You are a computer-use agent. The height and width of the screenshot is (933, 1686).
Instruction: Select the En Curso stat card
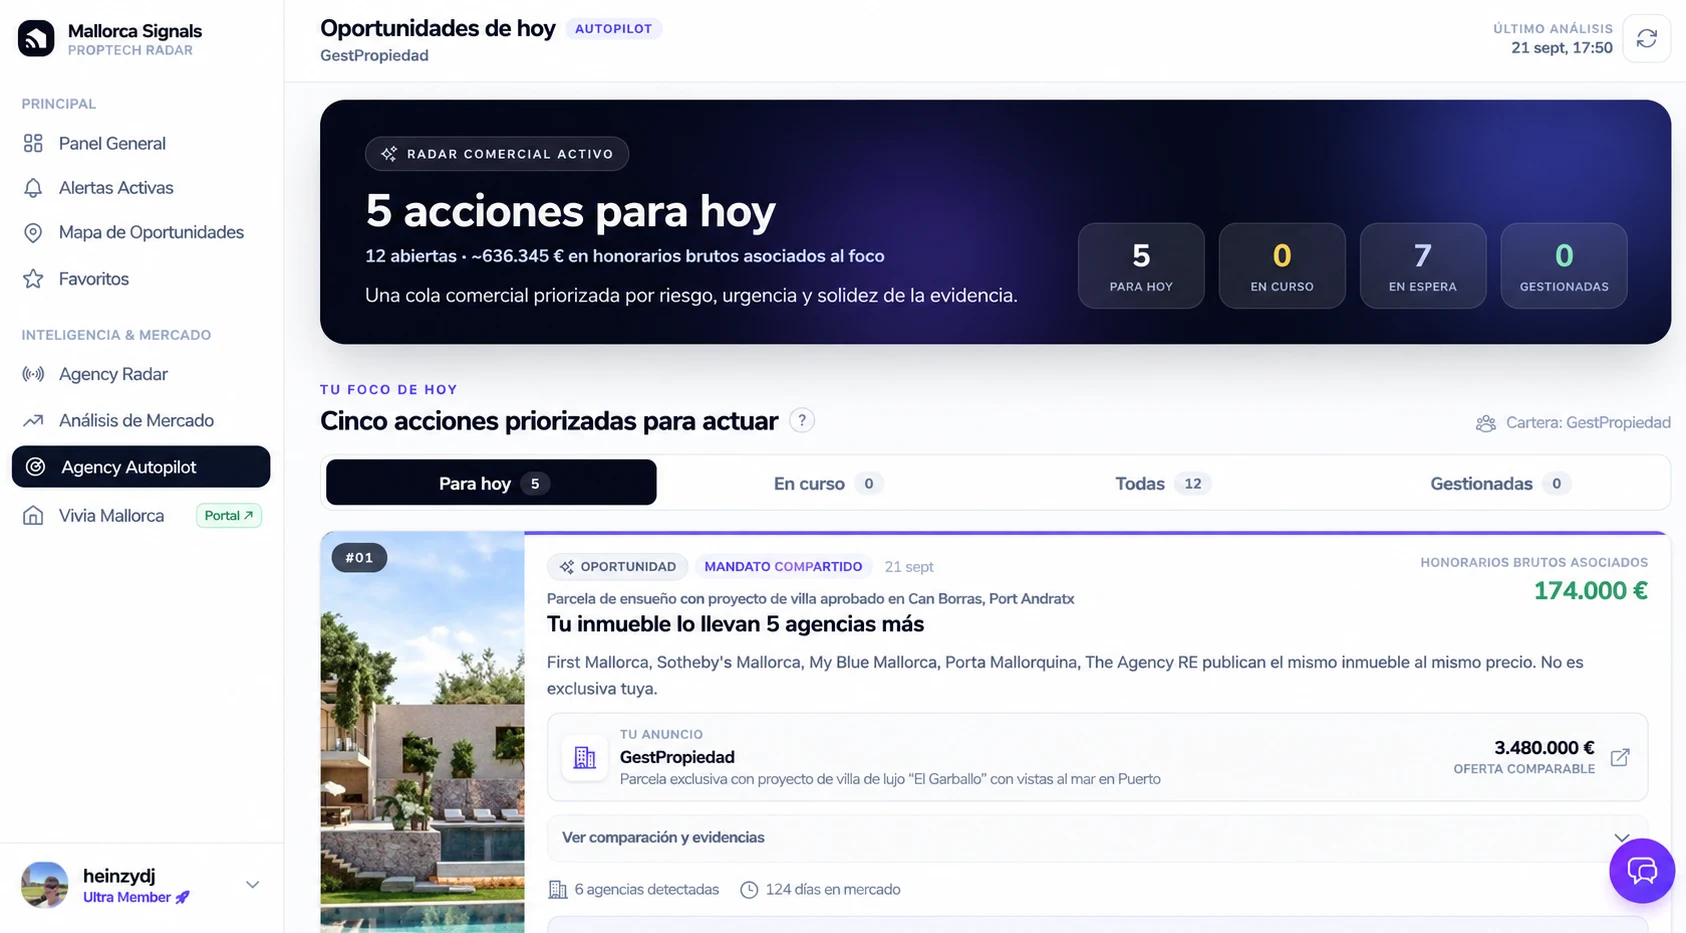pos(1282,266)
